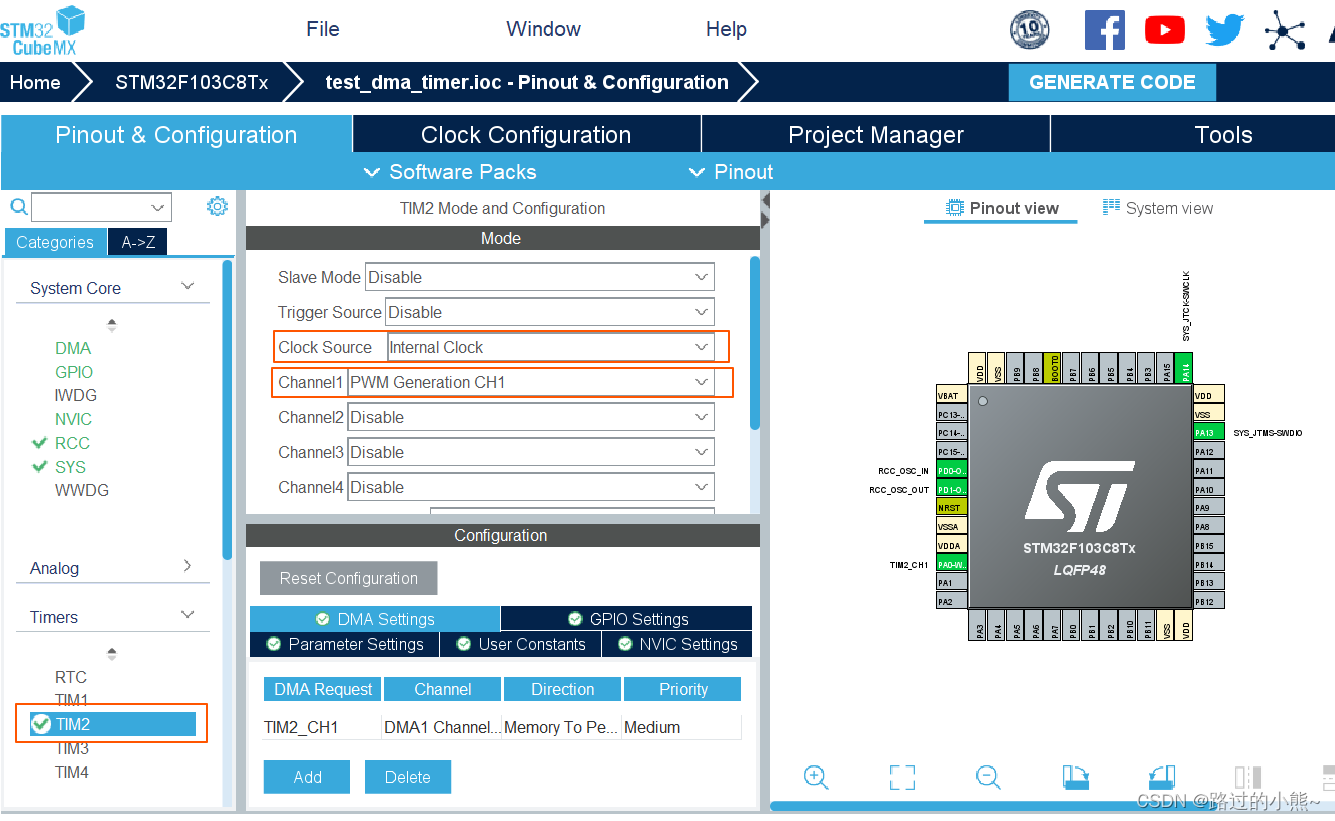Select the TIM2_CH1 DMA request row
The image size is (1335, 821).
click(502, 727)
